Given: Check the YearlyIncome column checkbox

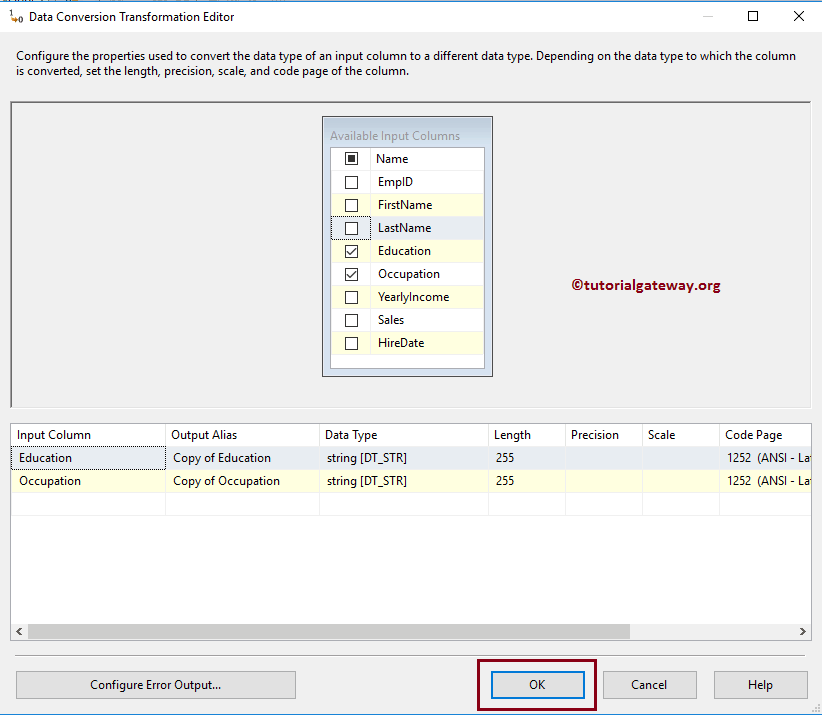Looking at the screenshot, I should [351, 296].
